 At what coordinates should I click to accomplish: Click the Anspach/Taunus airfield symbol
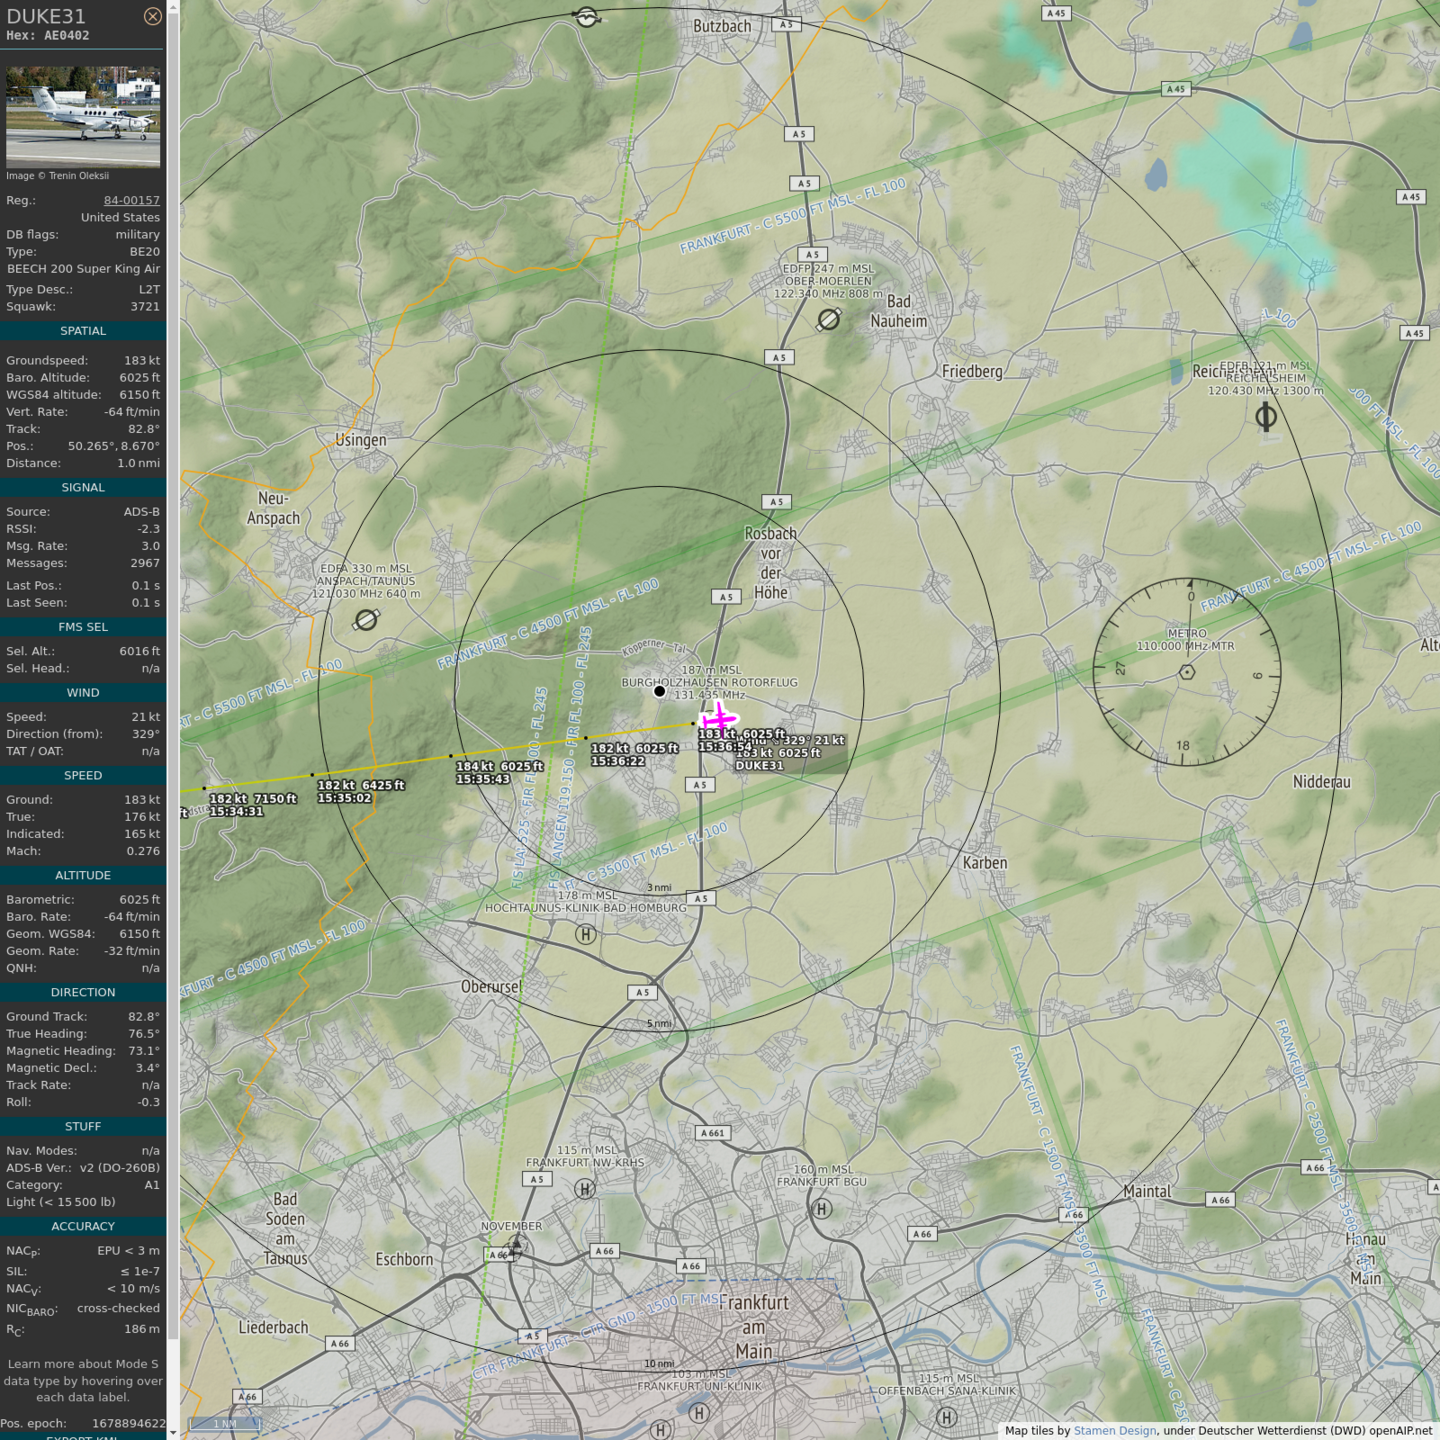point(367,620)
